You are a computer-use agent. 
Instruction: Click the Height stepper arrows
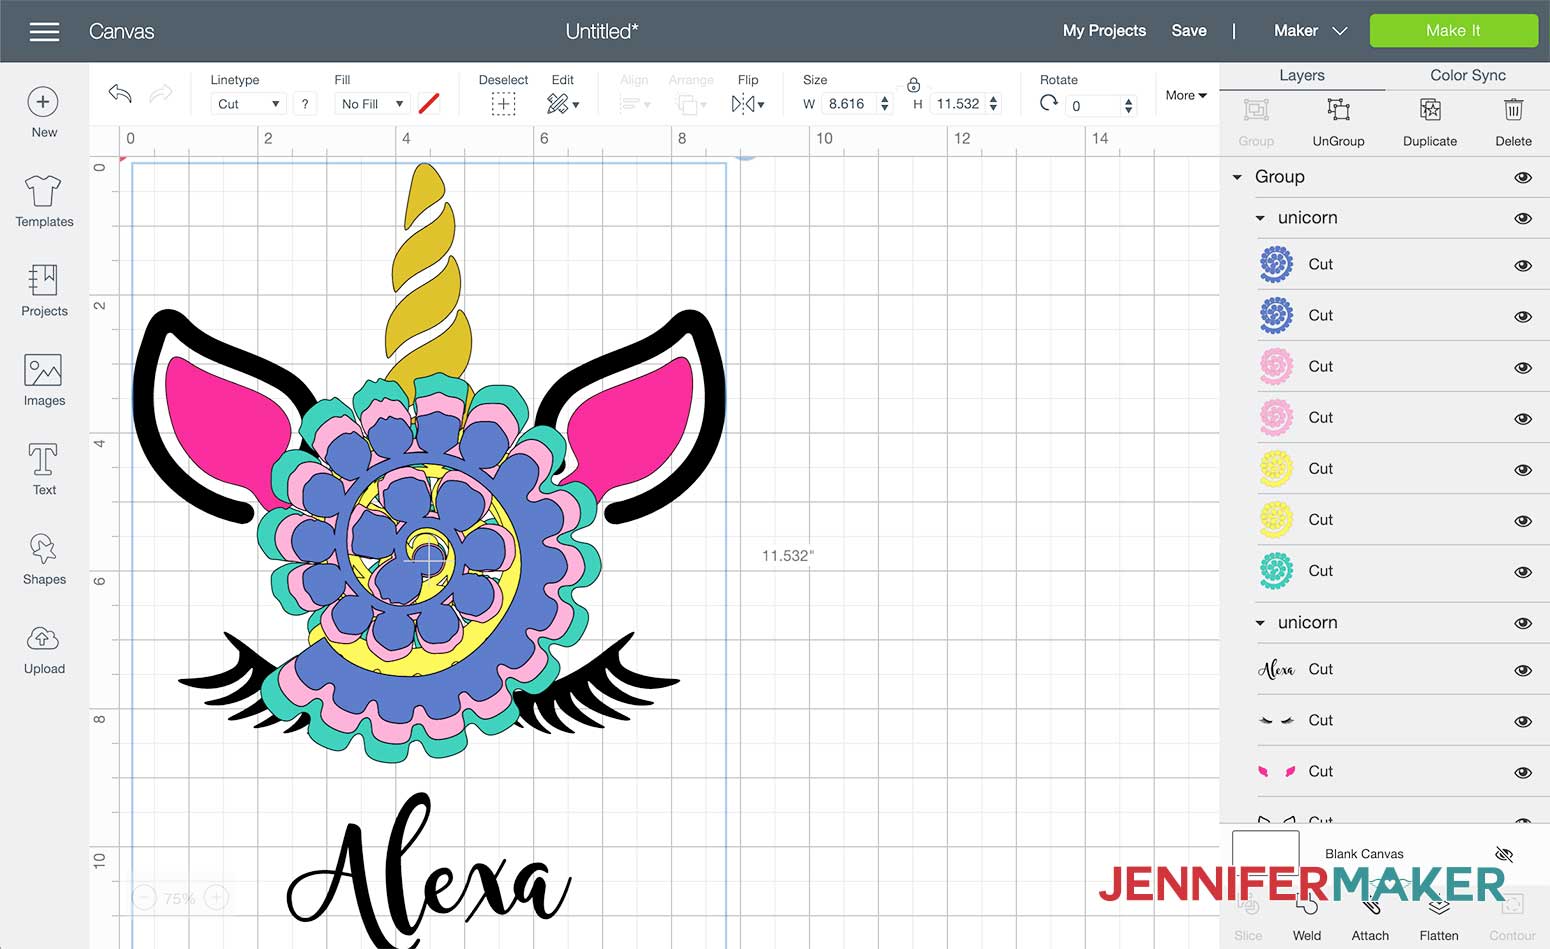(x=993, y=104)
